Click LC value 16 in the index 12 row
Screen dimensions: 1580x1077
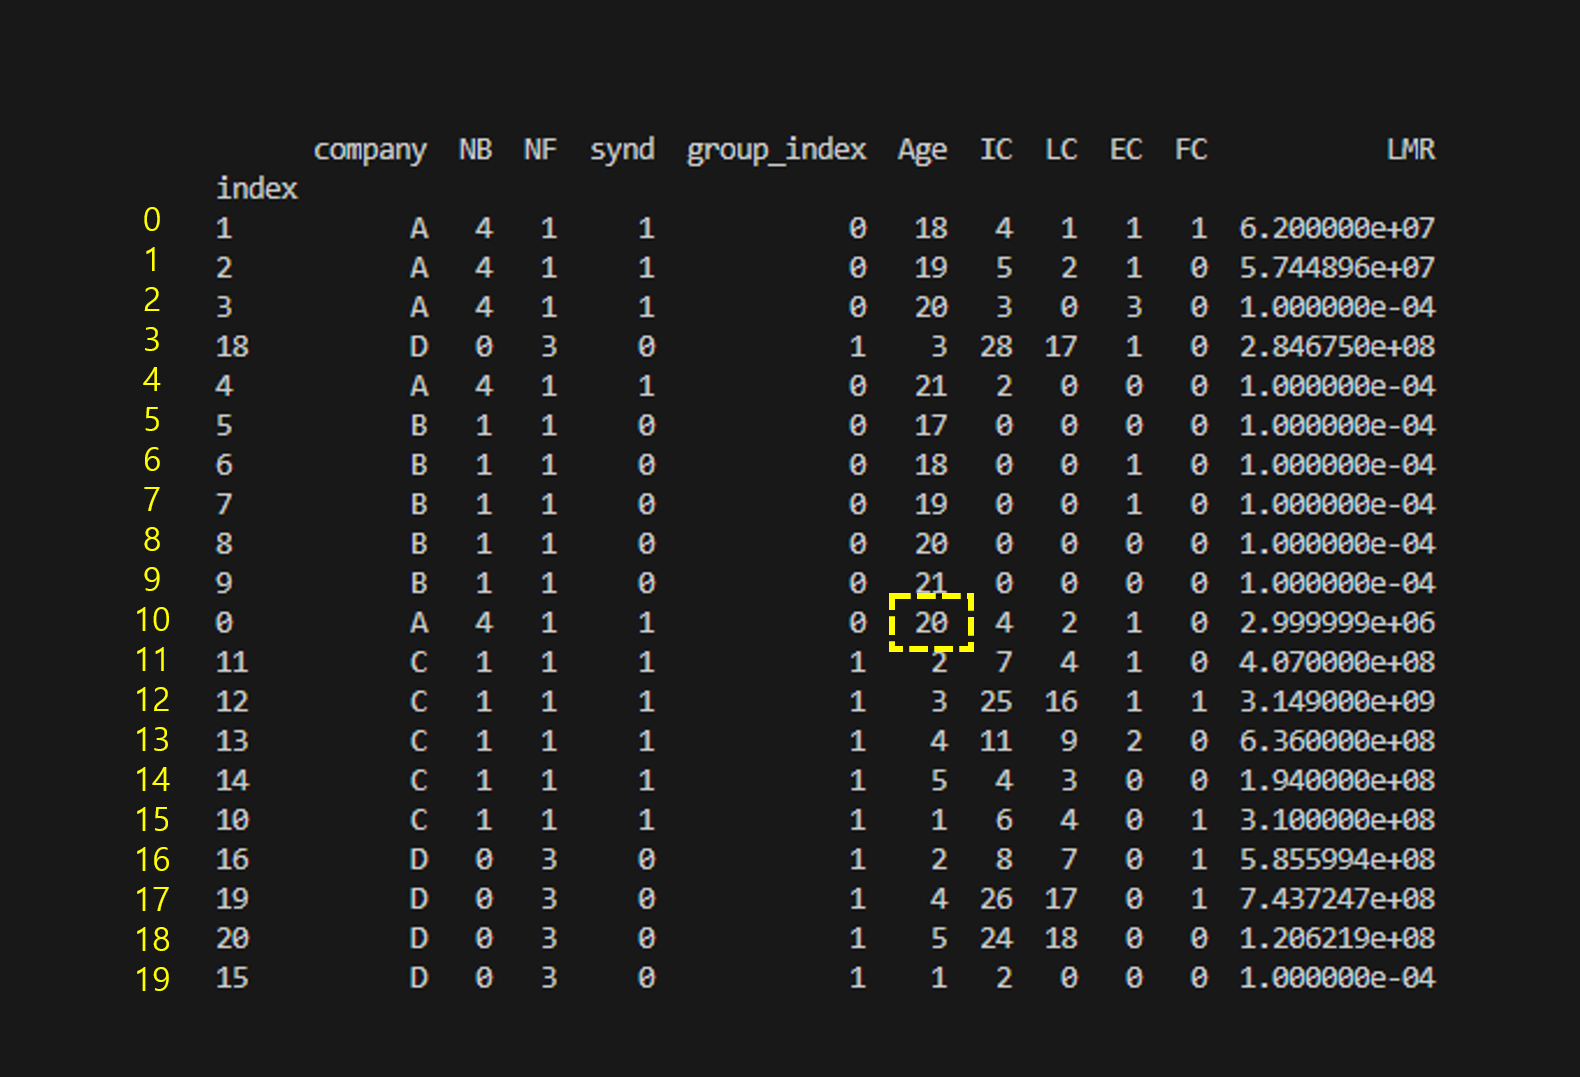(1061, 701)
